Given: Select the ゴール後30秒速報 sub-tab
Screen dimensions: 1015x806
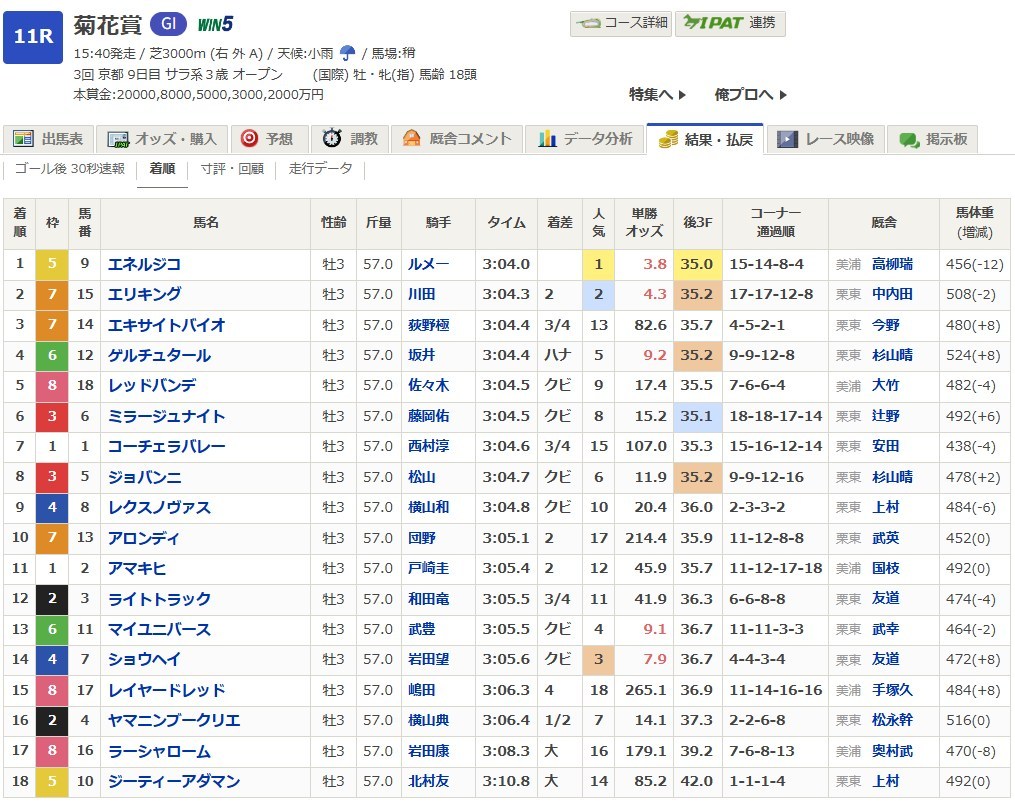Looking at the screenshot, I should click(71, 169).
